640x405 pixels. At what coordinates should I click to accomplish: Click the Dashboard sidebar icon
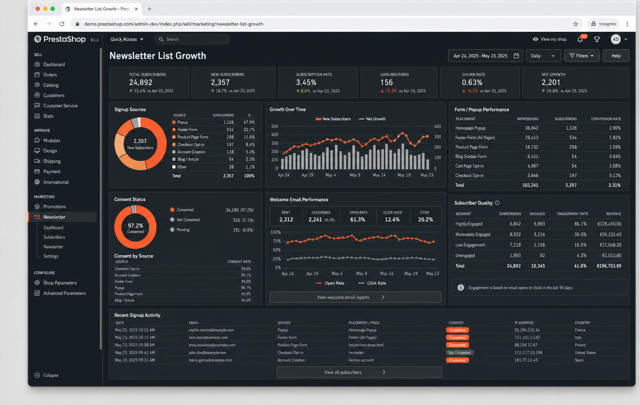(x=37, y=65)
